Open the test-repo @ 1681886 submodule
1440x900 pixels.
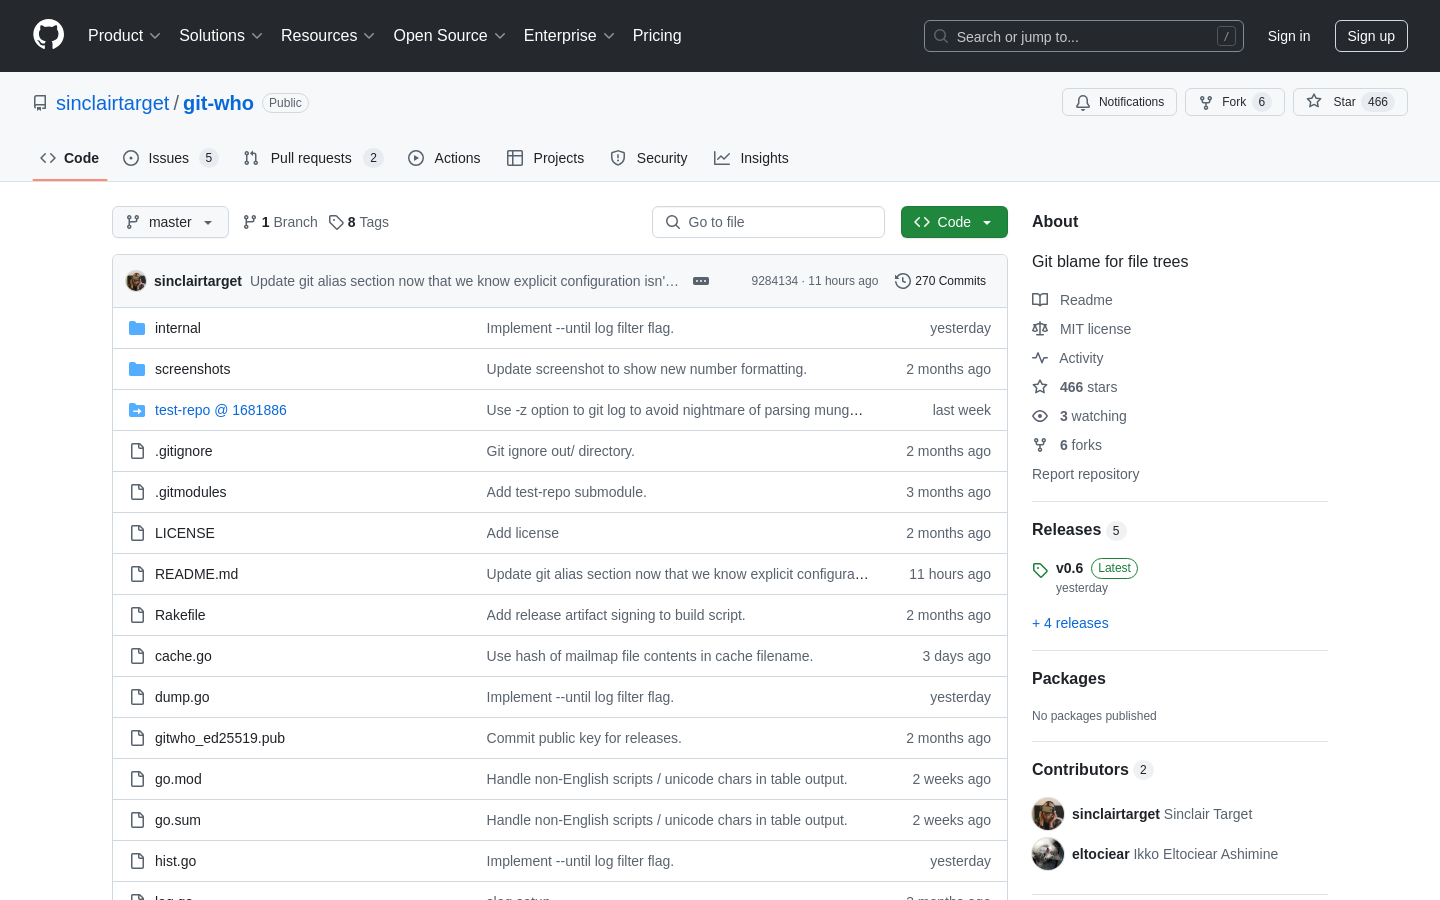[x=221, y=410]
